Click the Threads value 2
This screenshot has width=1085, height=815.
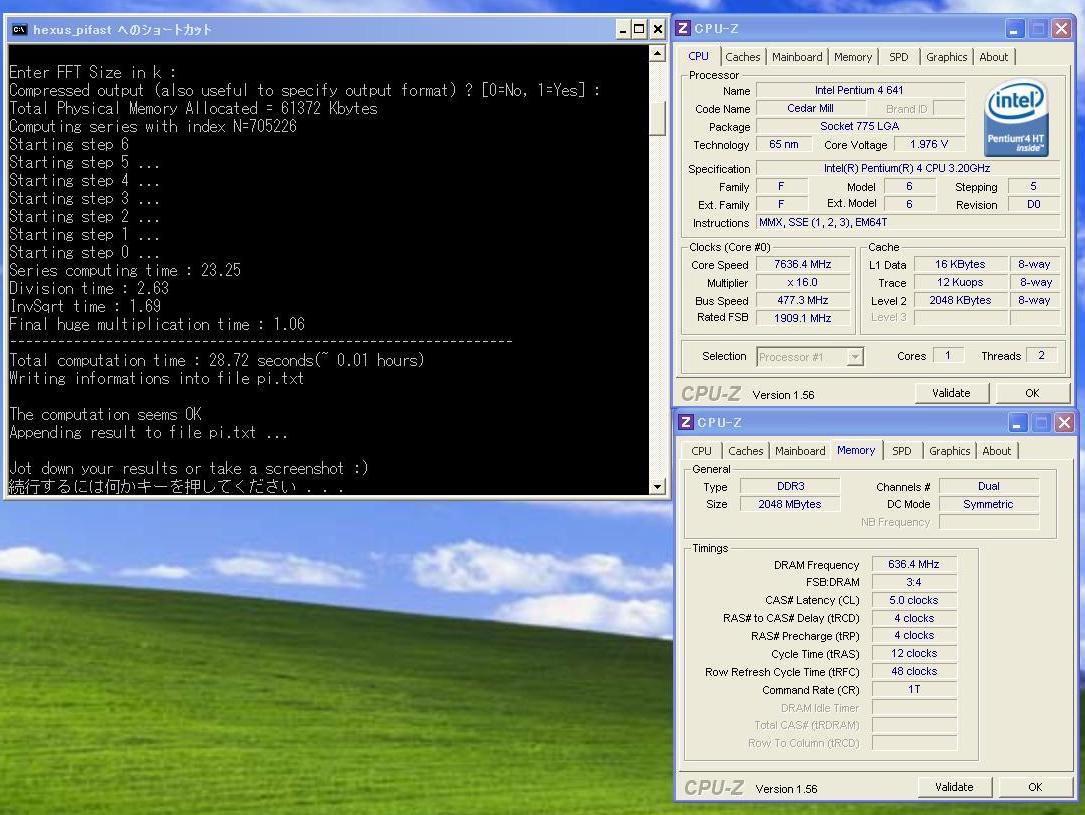1041,356
